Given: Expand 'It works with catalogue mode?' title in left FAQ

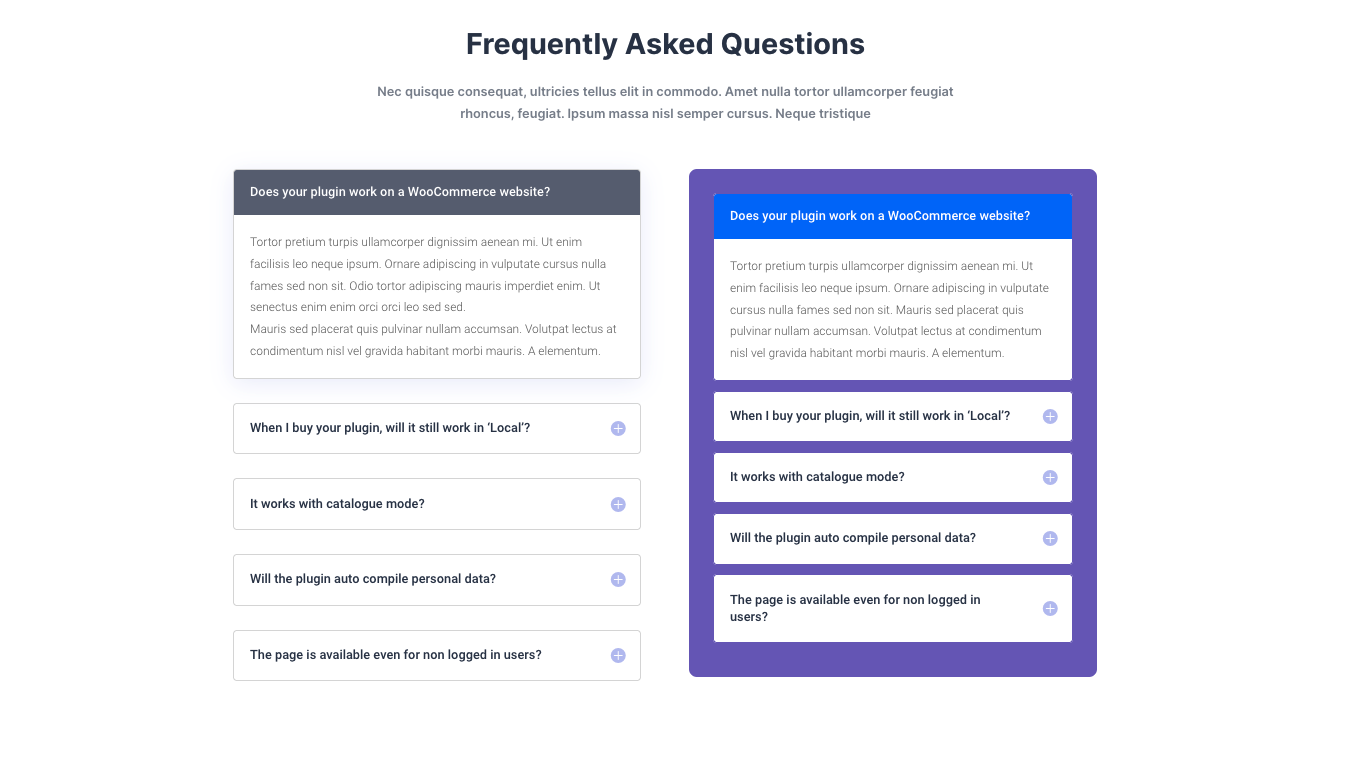Looking at the screenshot, I should 337,504.
